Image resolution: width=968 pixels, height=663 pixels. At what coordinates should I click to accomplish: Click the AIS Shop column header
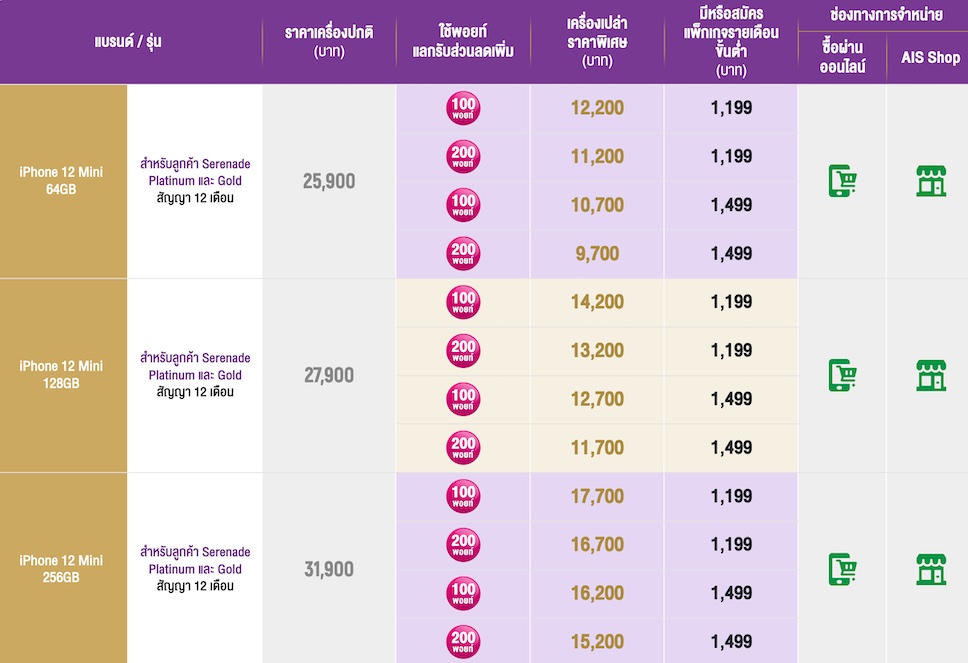930,58
